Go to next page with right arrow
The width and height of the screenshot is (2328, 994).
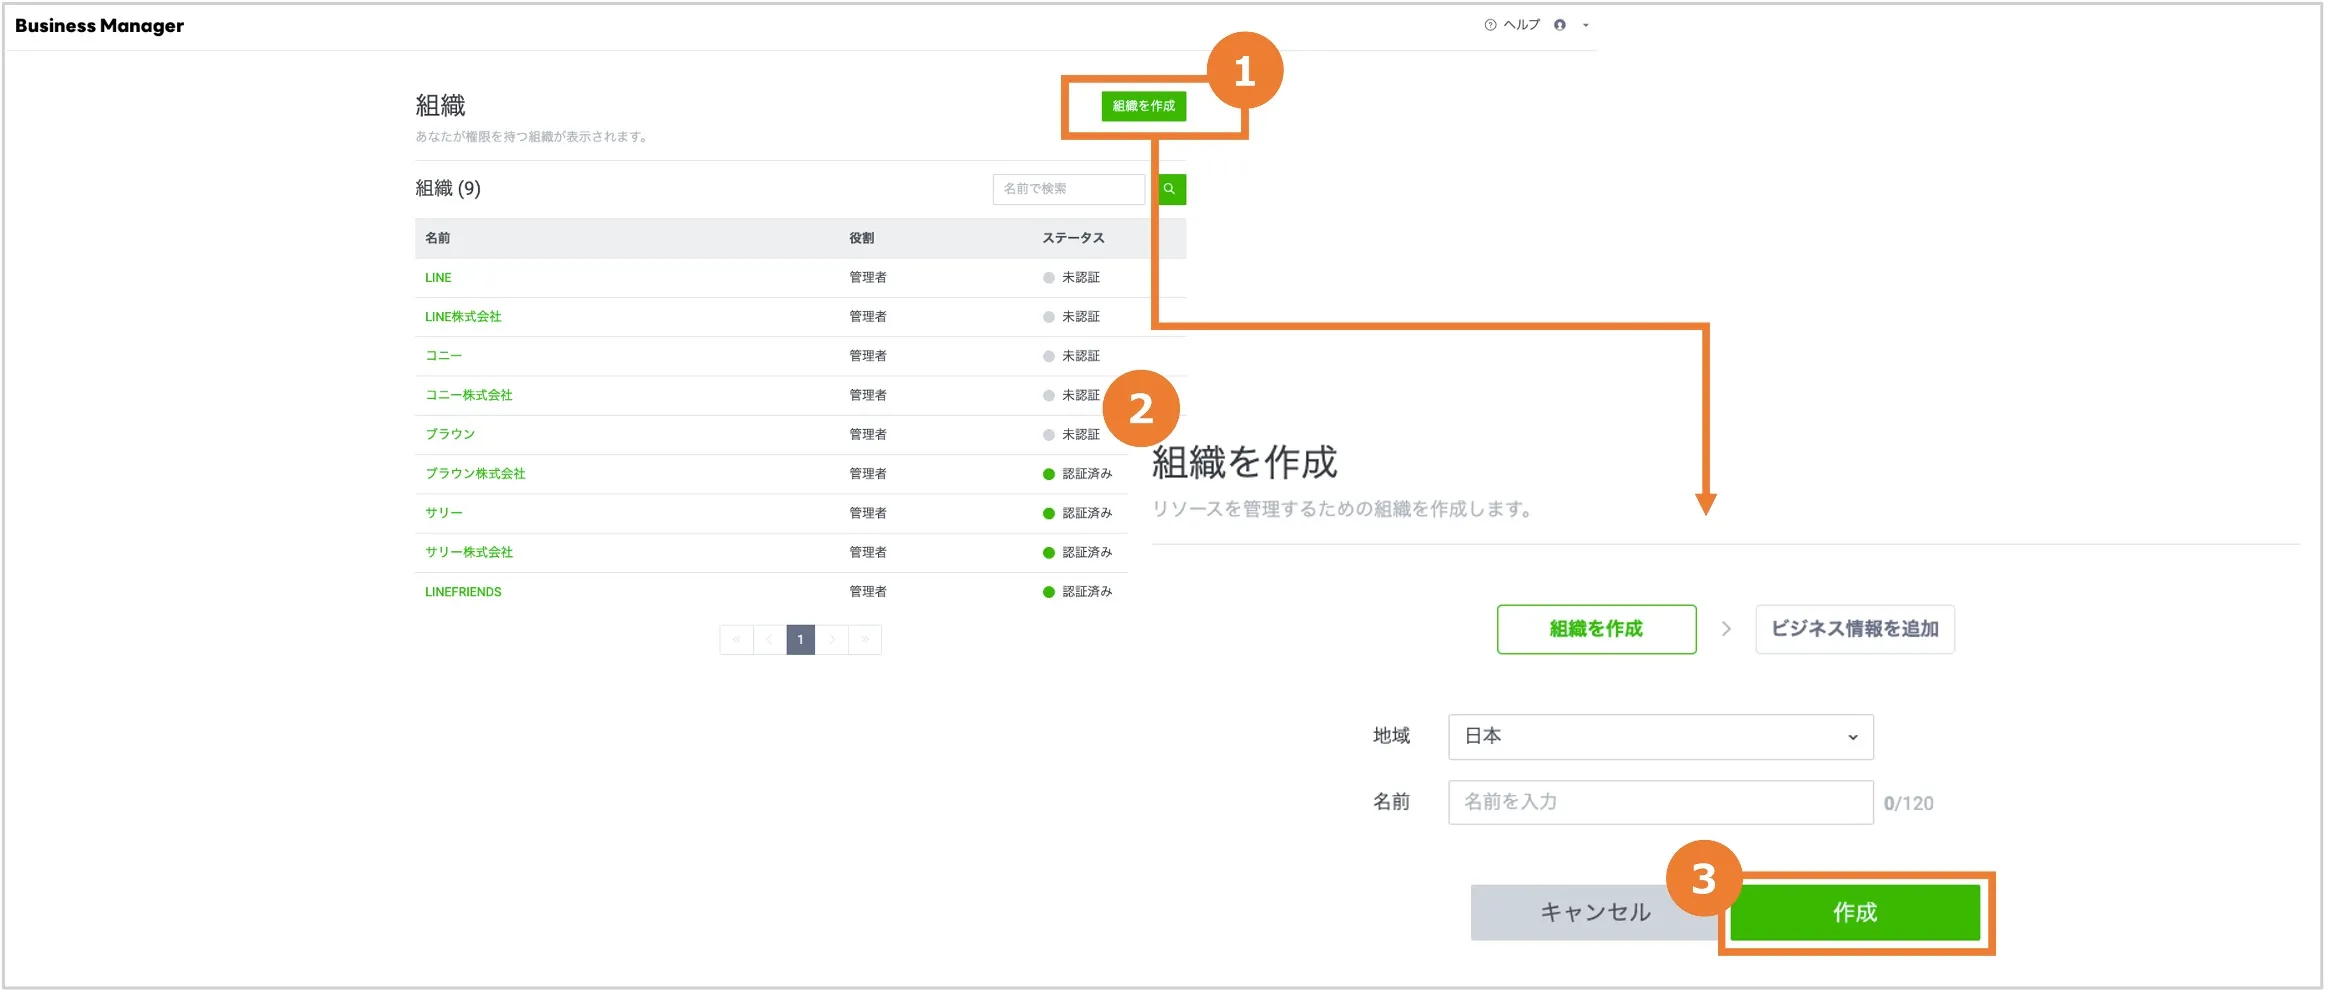[832, 640]
